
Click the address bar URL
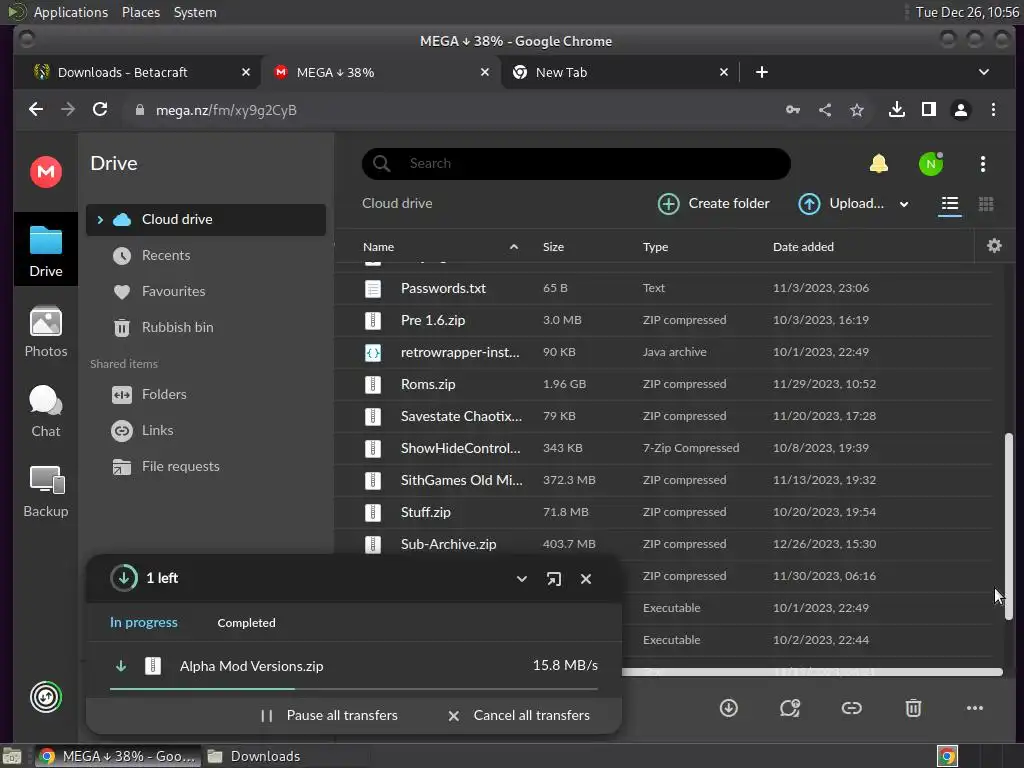[226, 110]
